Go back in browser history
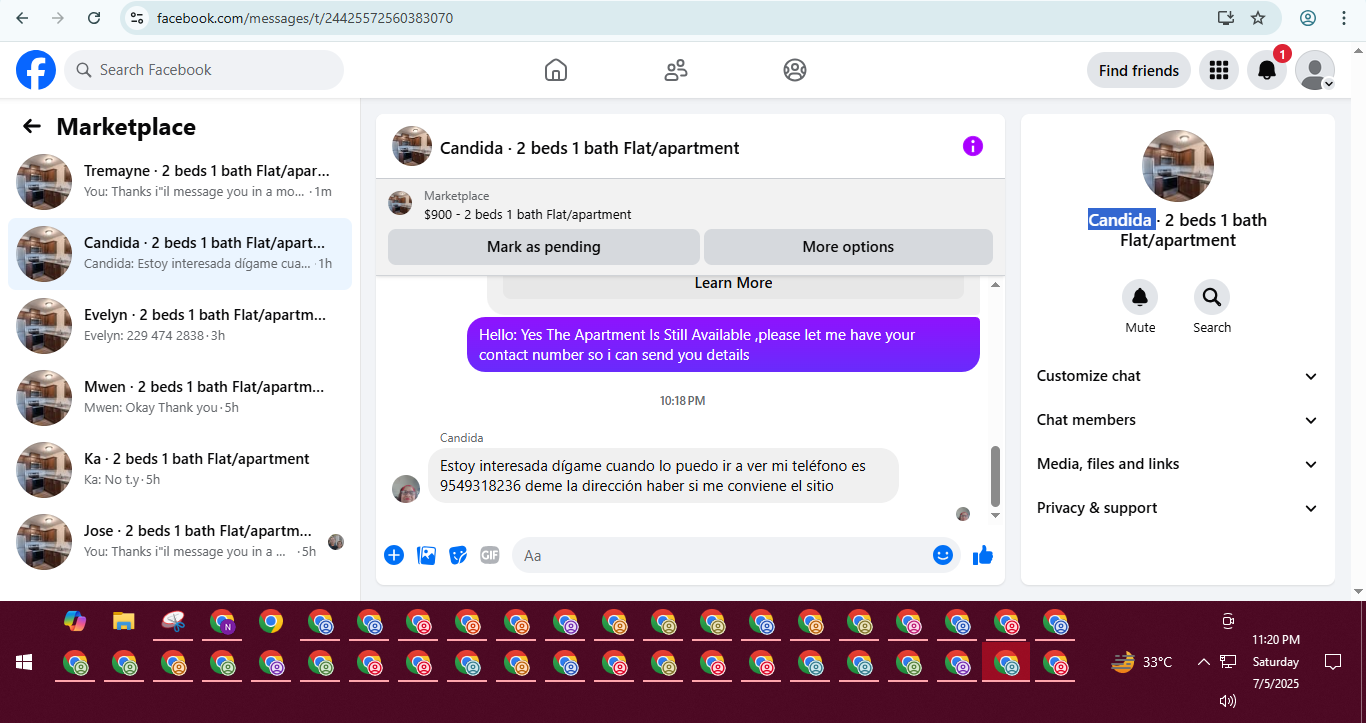This screenshot has width=1366, height=723. click(22, 18)
